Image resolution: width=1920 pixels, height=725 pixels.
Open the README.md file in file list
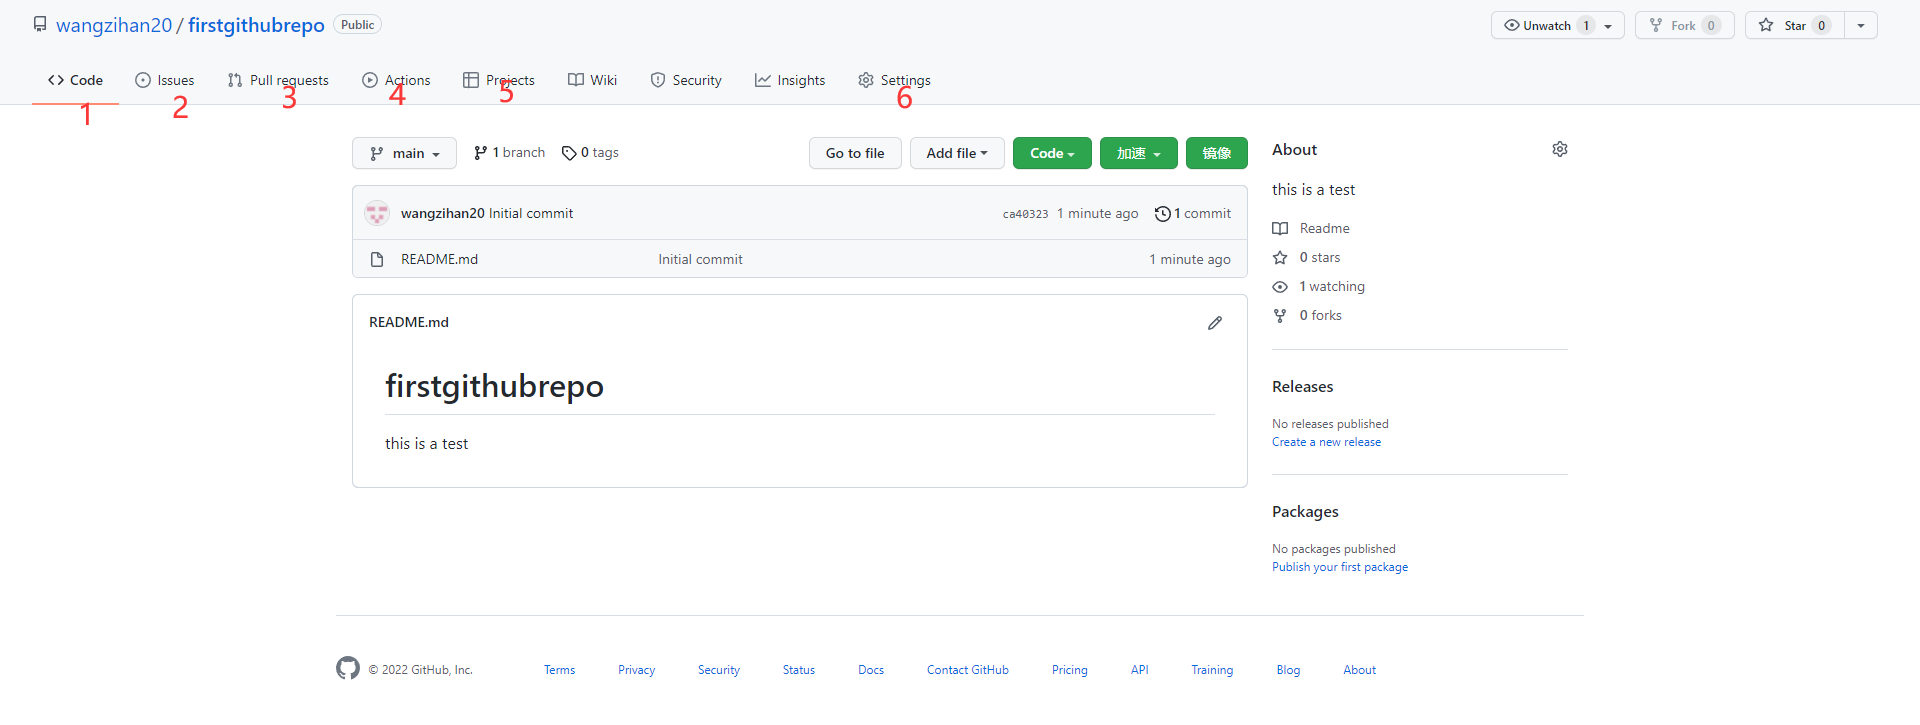(x=439, y=259)
